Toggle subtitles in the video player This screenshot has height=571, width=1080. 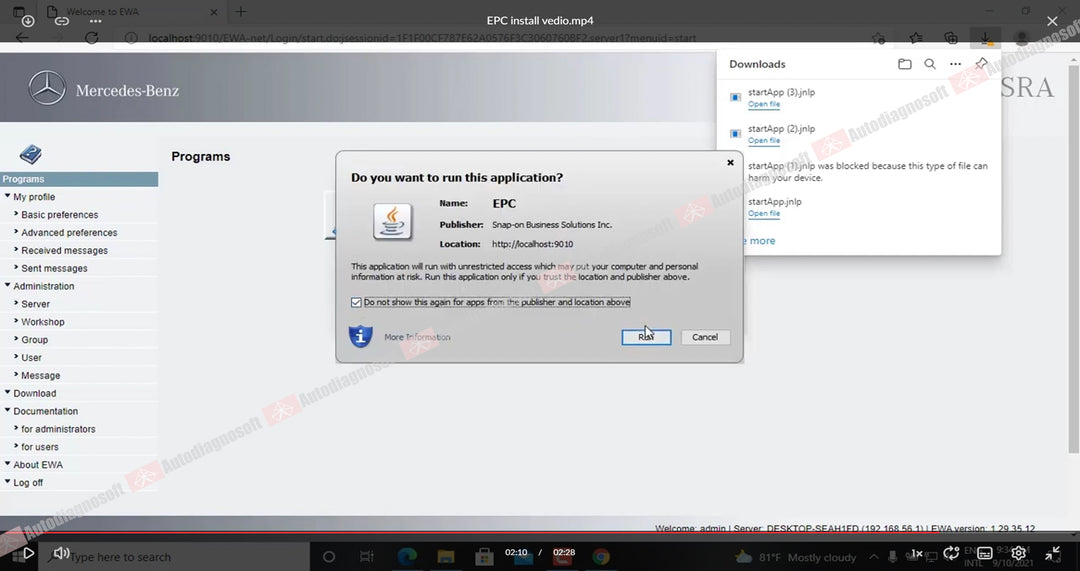tap(985, 553)
